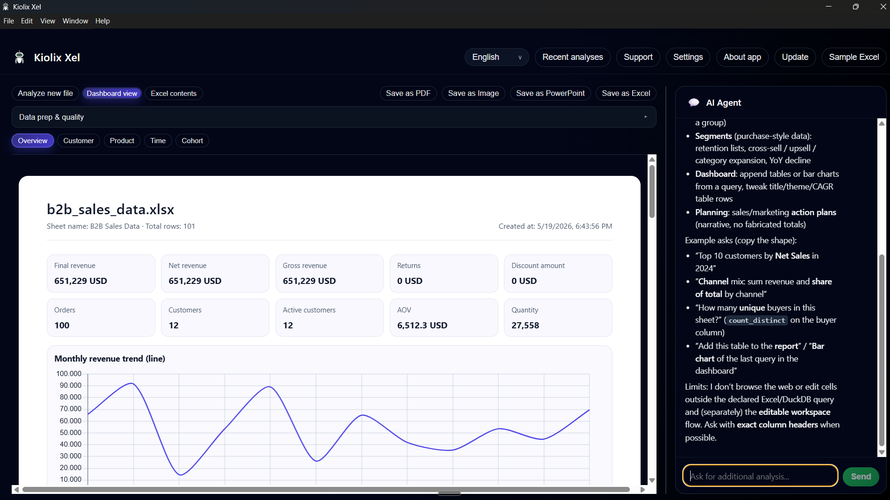The image size is (890, 500).
Task: Select the Overview pill tab
Action: point(33,141)
